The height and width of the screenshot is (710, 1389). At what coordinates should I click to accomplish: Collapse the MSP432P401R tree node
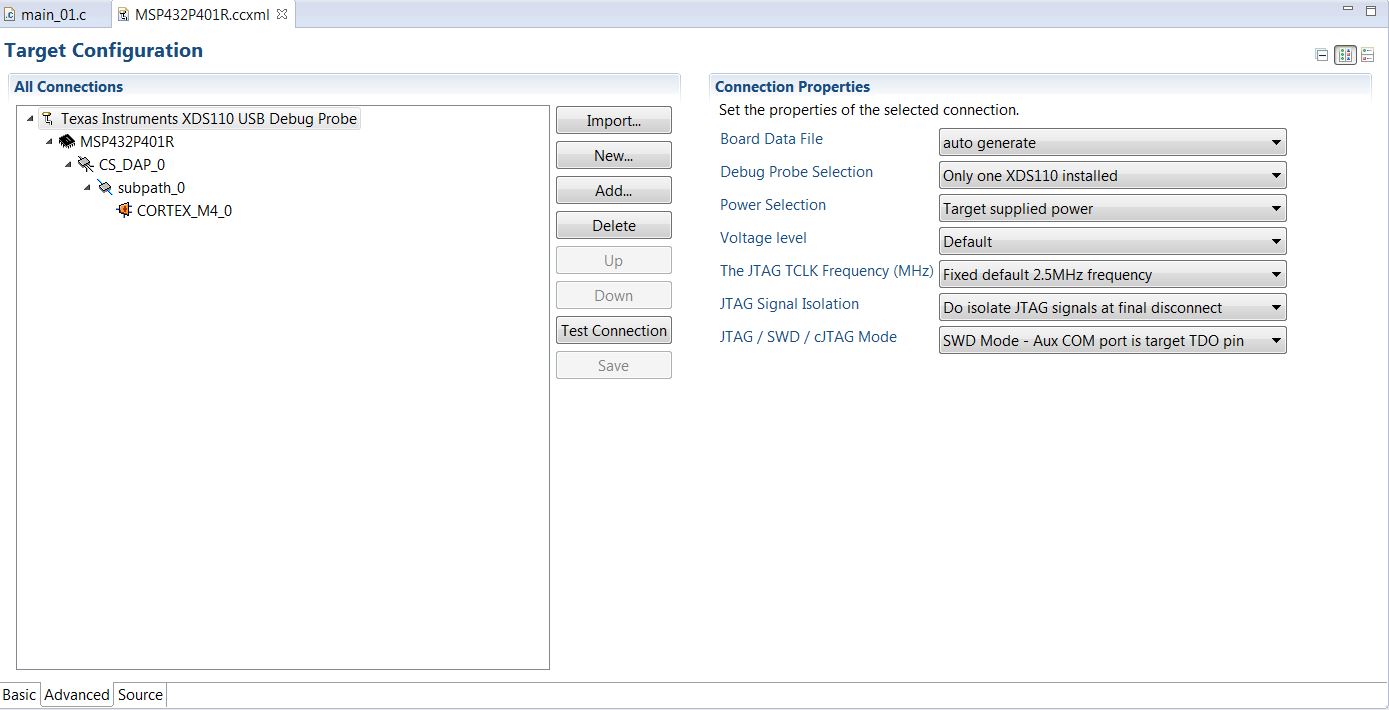pos(49,142)
